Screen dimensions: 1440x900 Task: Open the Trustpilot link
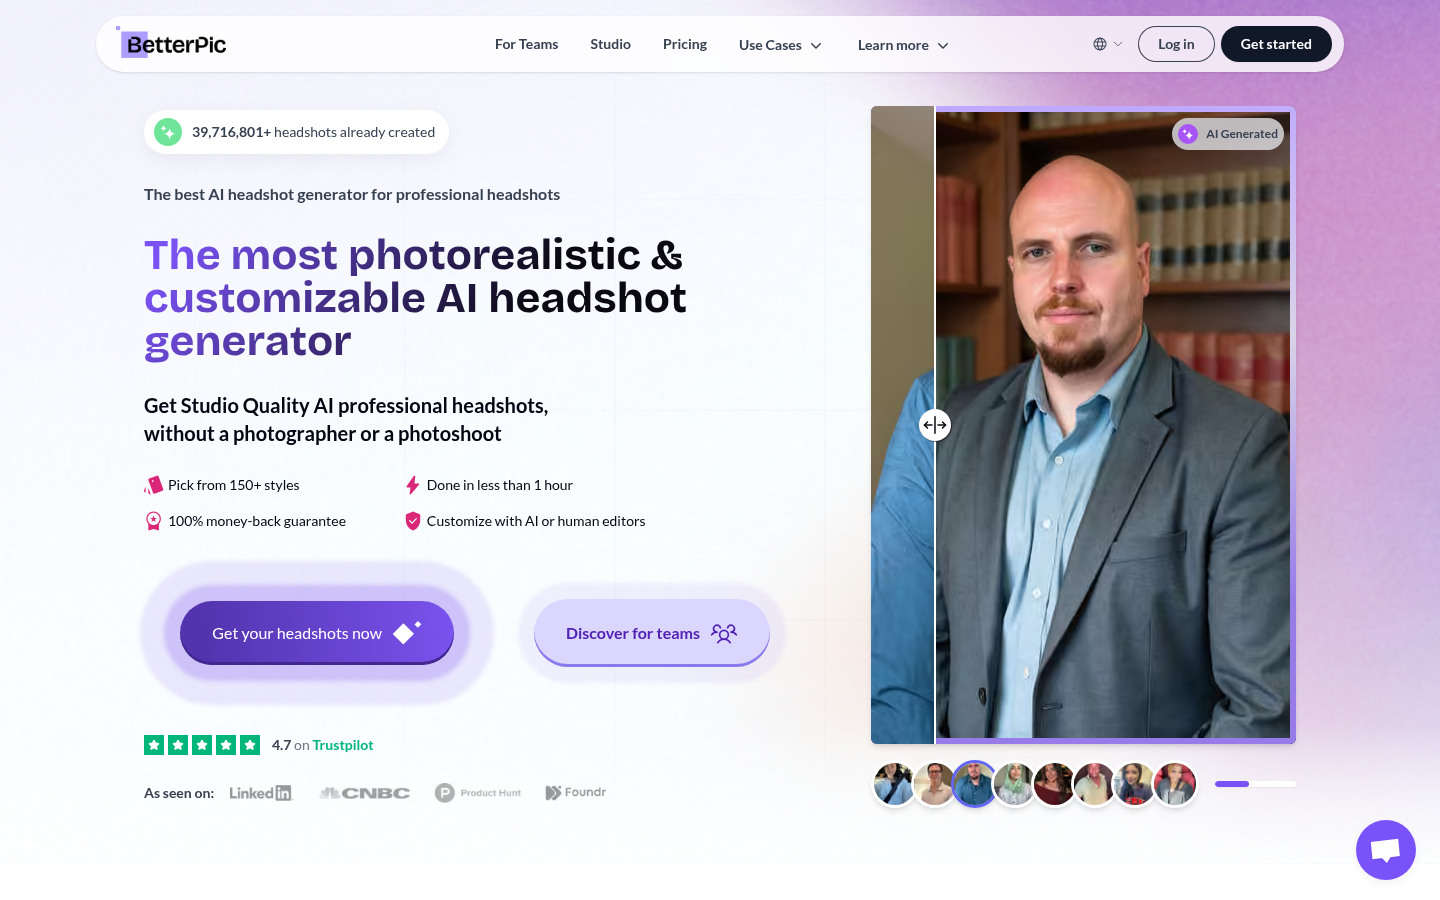pos(343,745)
